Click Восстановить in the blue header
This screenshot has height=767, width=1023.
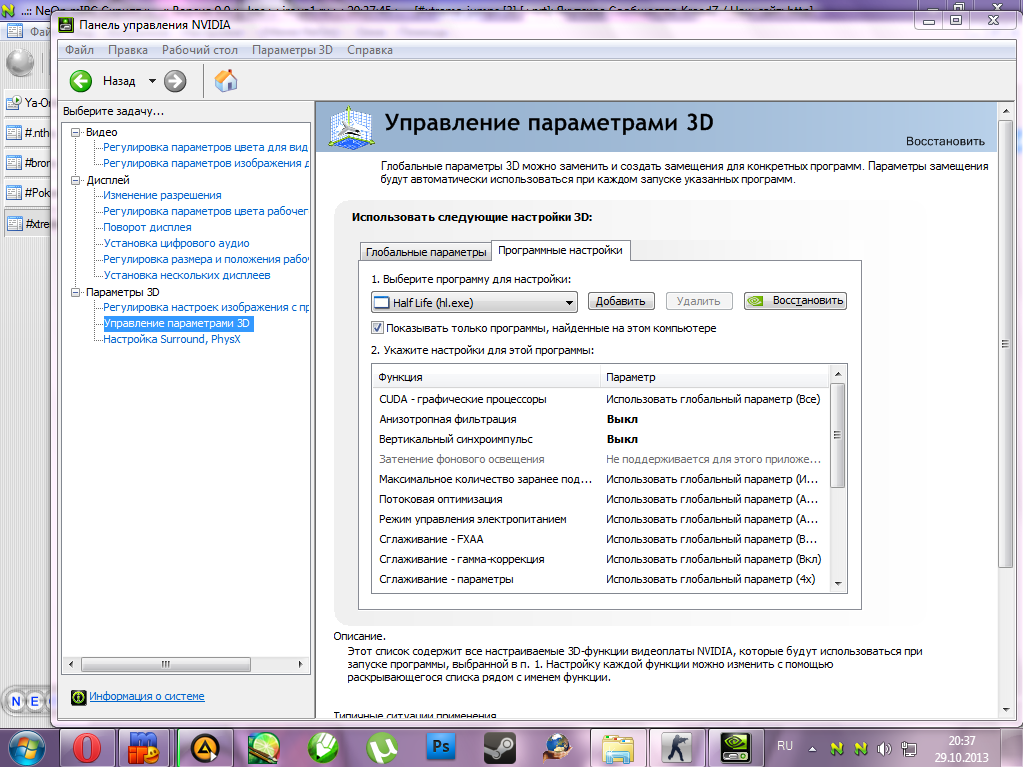pos(945,142)
